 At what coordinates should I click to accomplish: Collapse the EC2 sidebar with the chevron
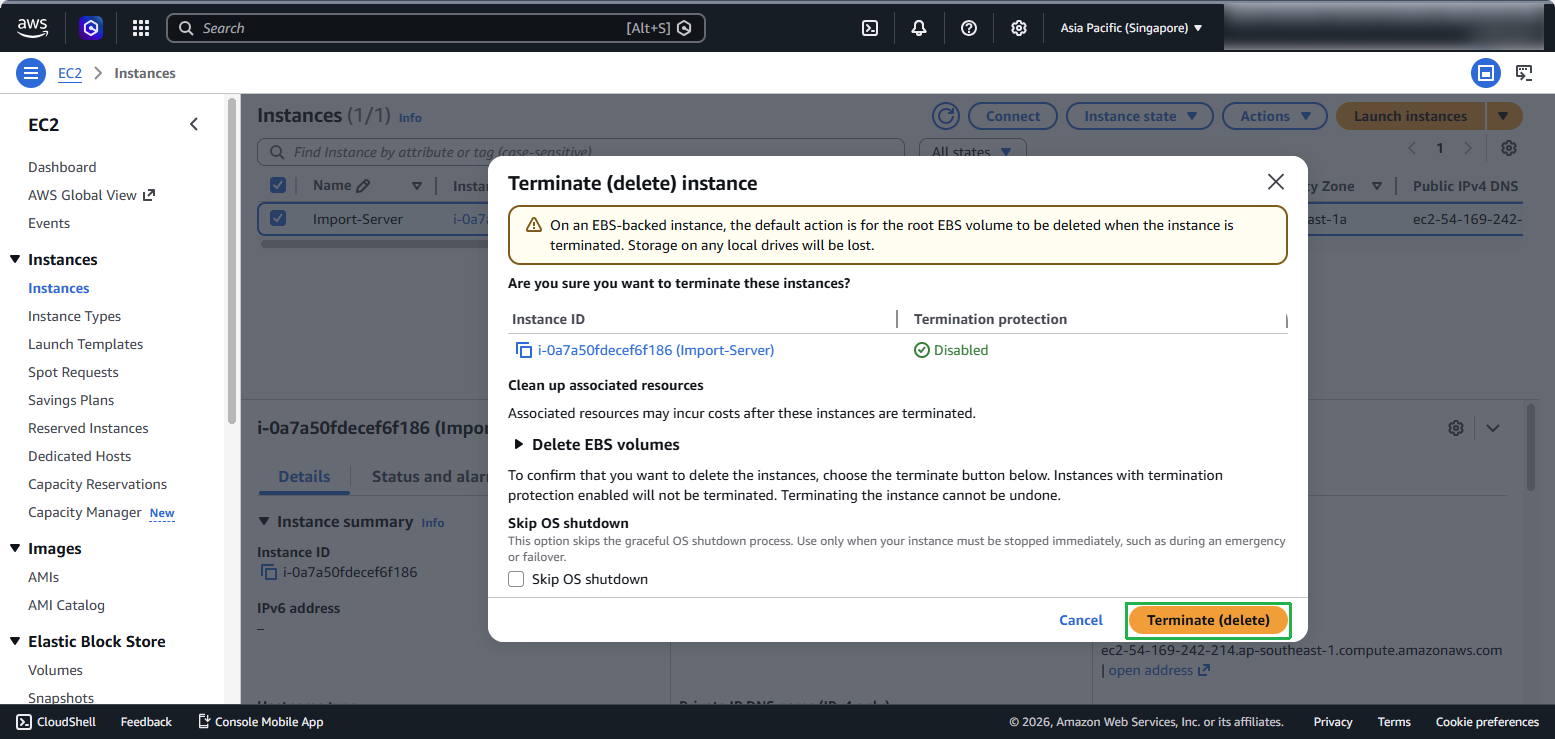194,124
